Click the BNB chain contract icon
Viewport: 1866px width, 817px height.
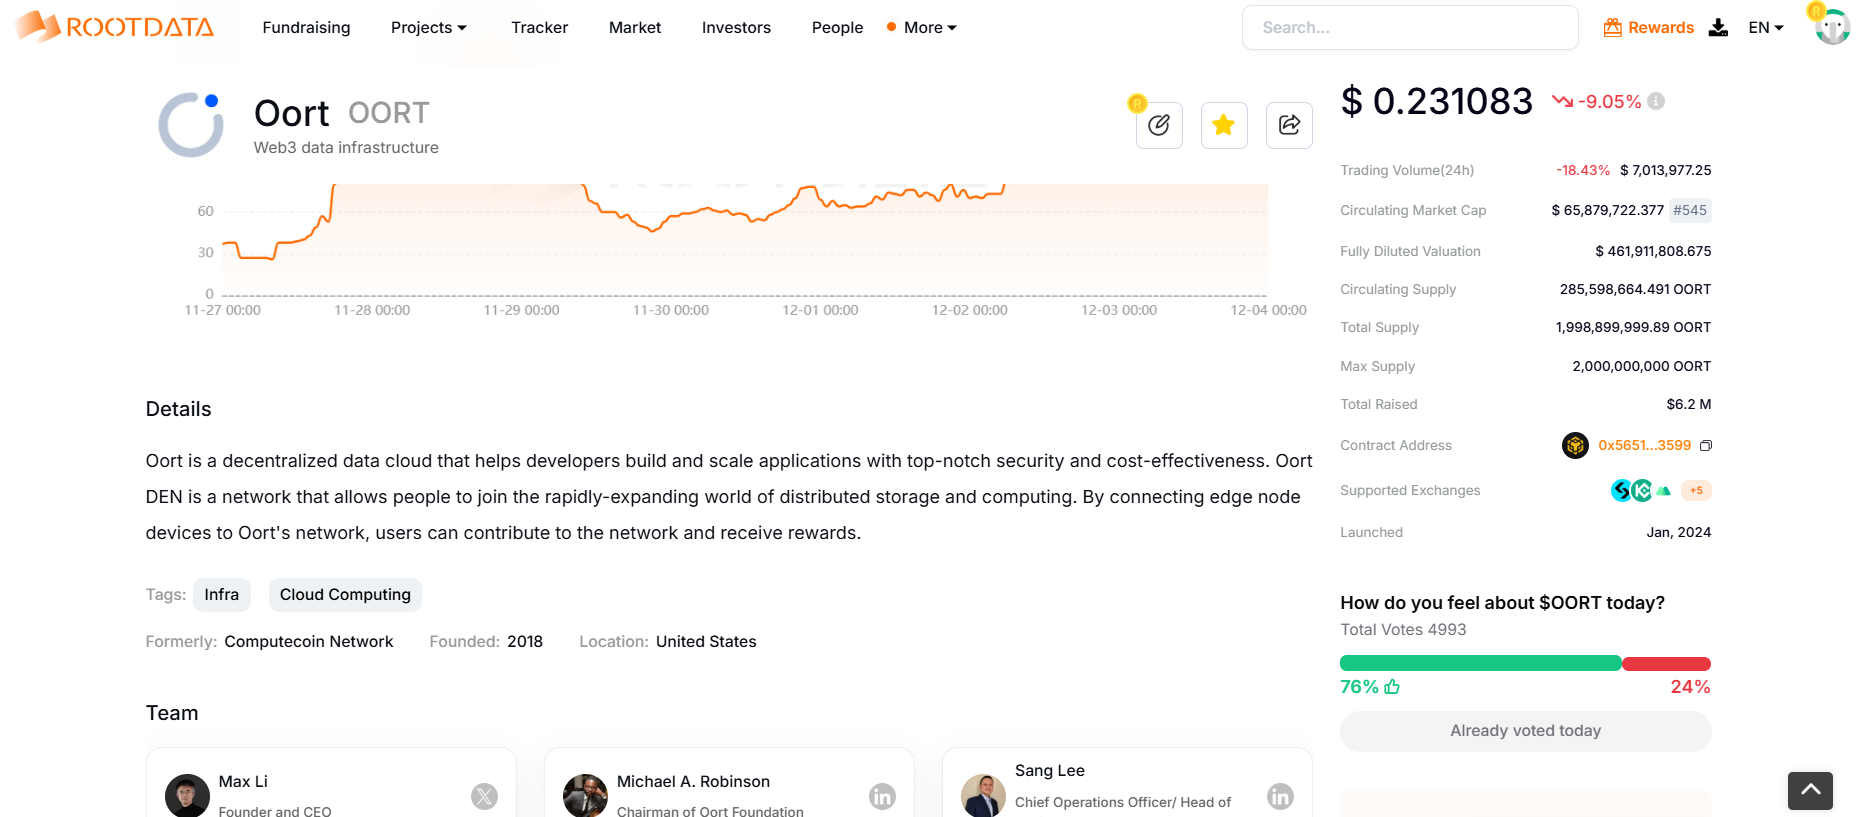pos(1575,445)
